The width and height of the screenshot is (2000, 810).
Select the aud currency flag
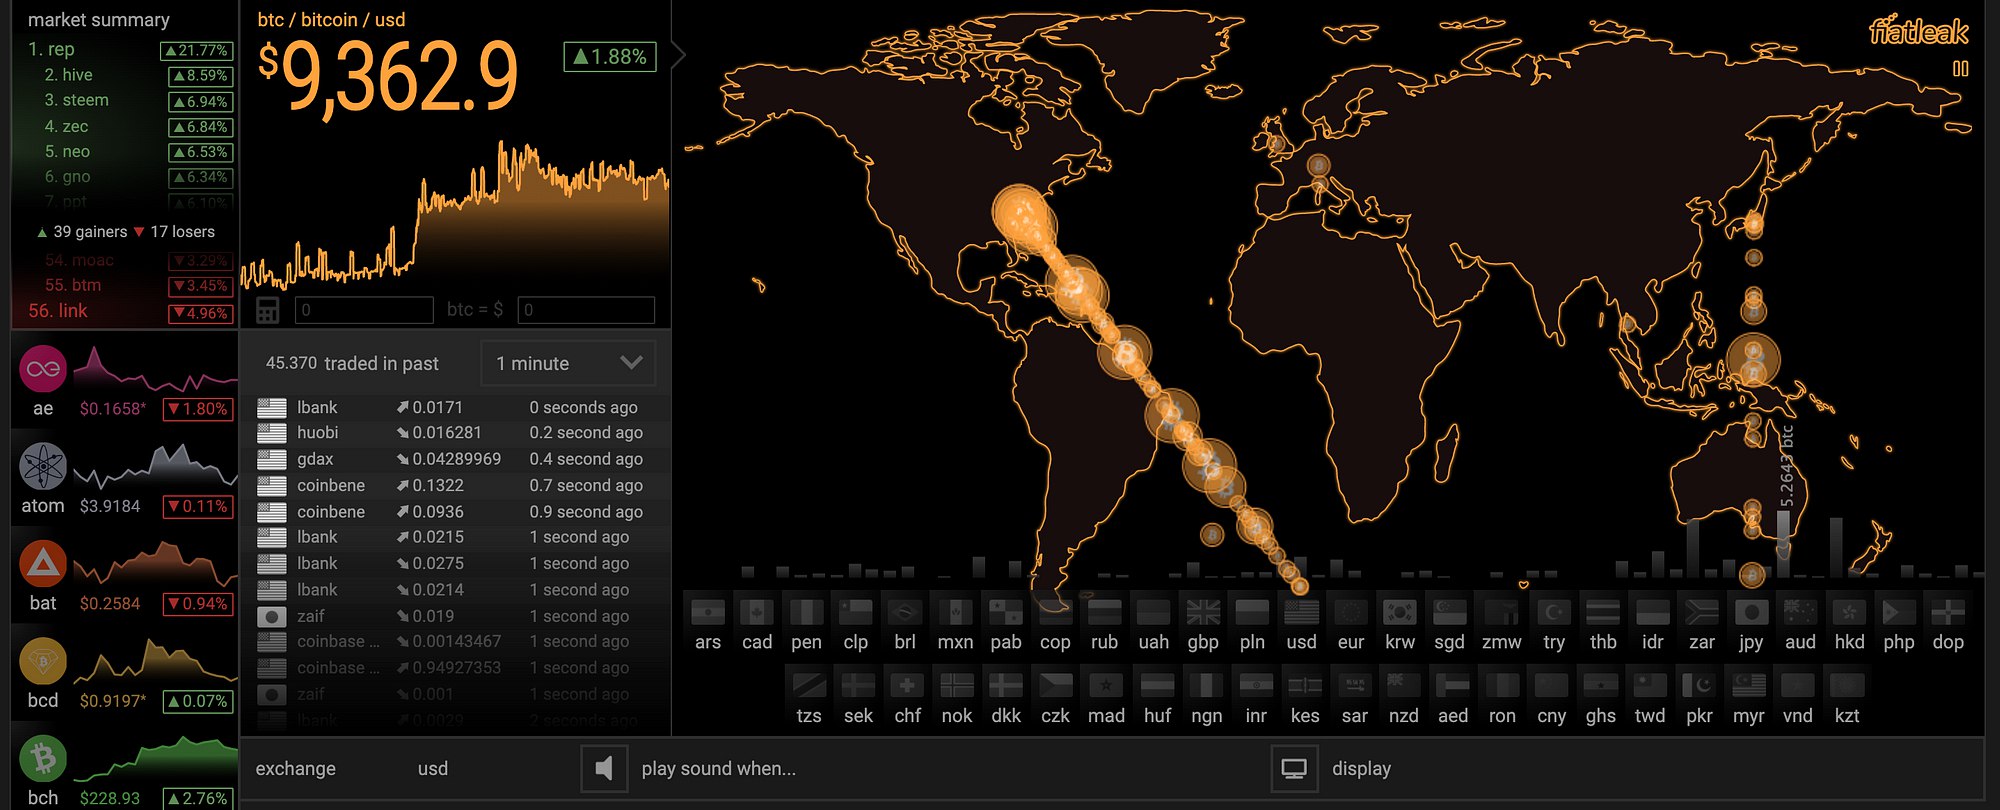tap(1800, 612)
